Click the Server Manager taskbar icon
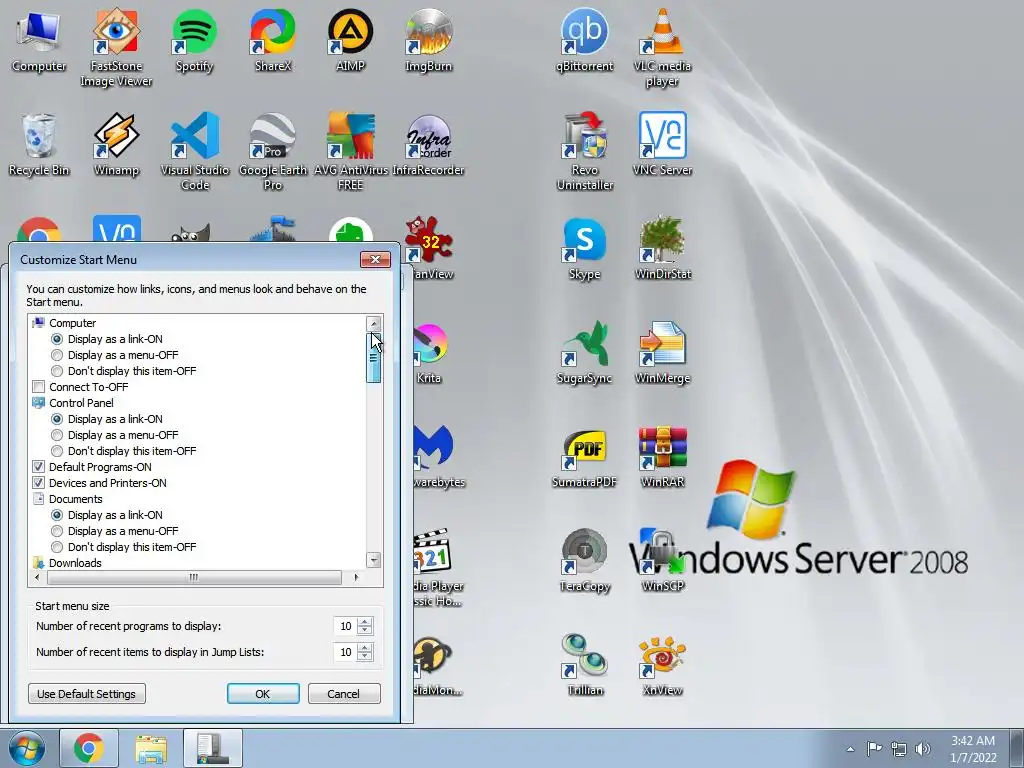 [213, 748]
